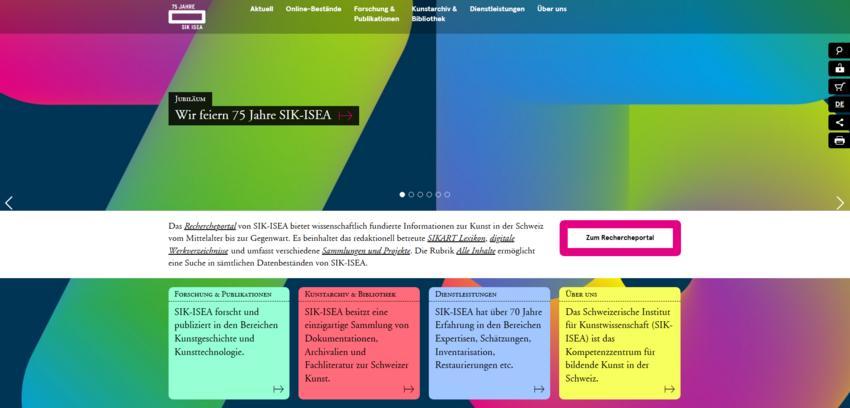Open the Über uns menu

click(552, 9)
